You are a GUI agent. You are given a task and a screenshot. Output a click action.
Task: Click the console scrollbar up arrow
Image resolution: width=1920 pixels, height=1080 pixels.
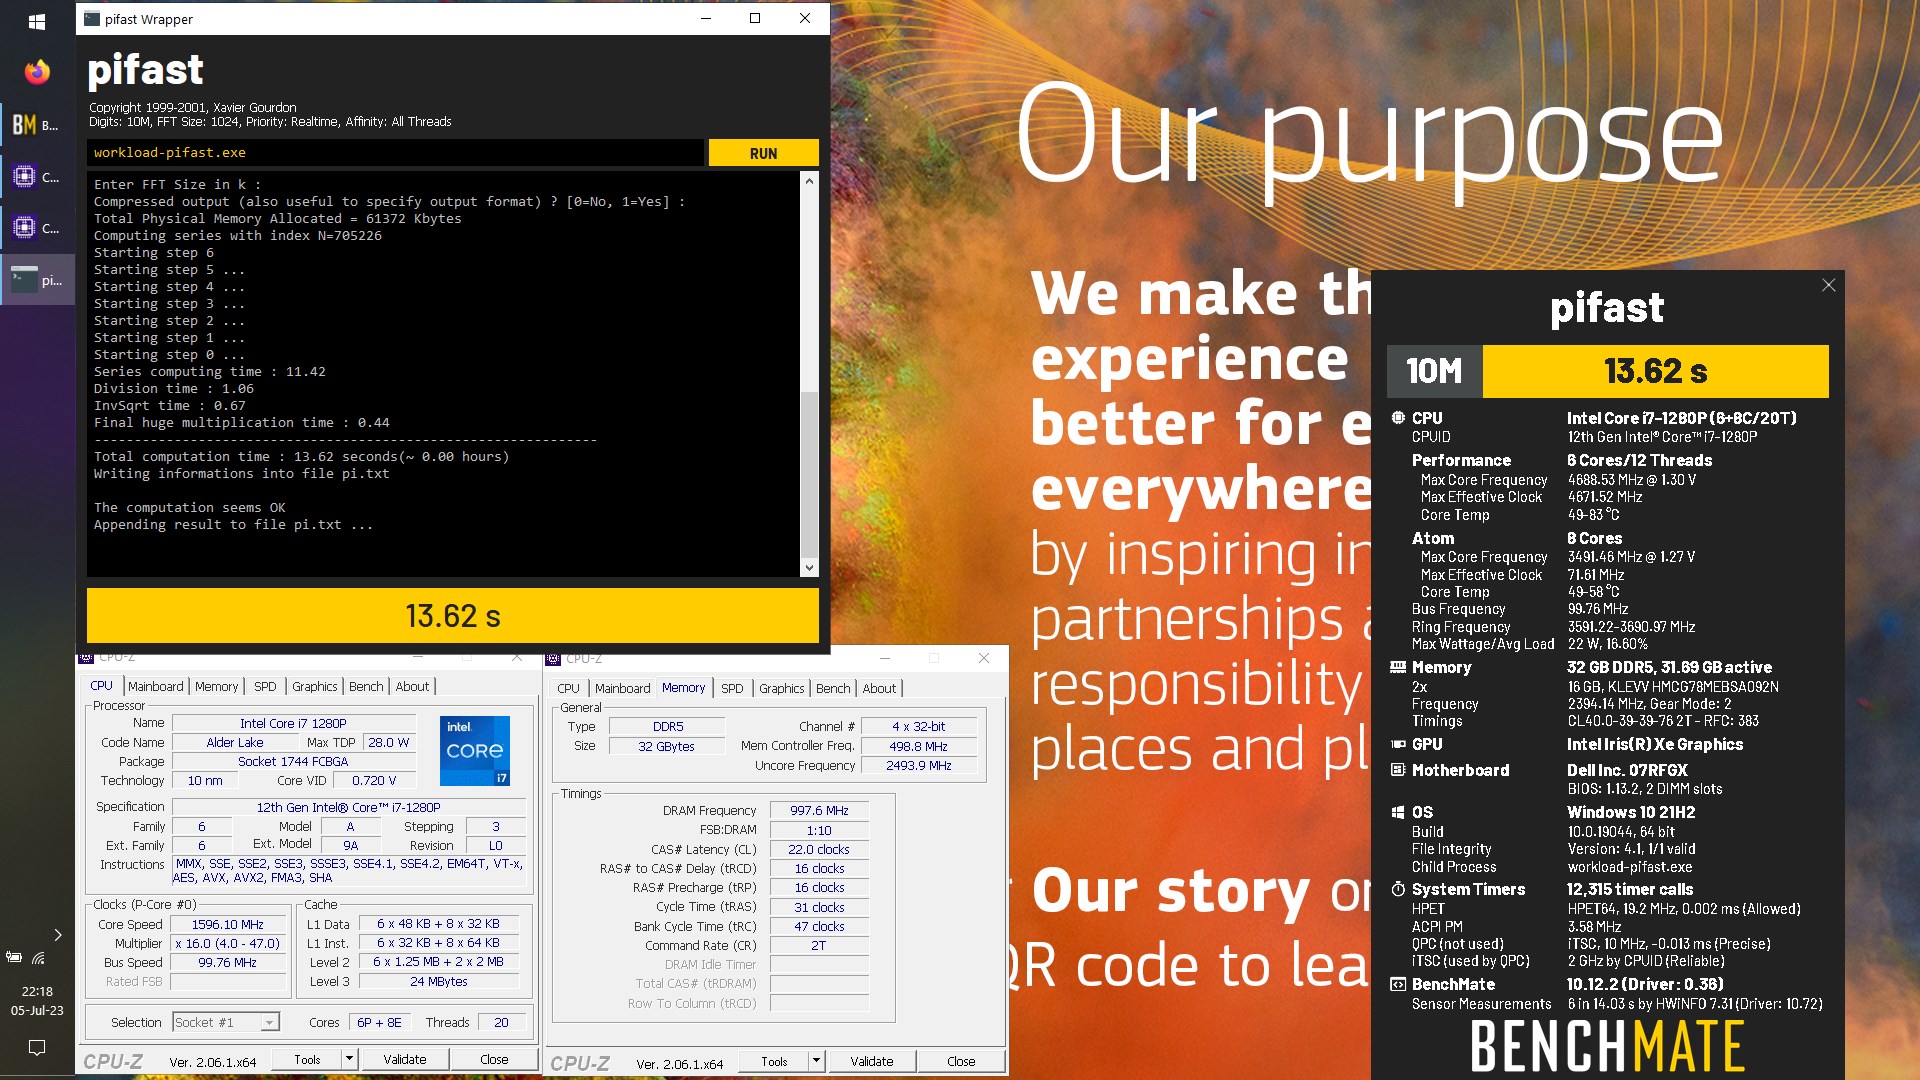coord(809,181)
